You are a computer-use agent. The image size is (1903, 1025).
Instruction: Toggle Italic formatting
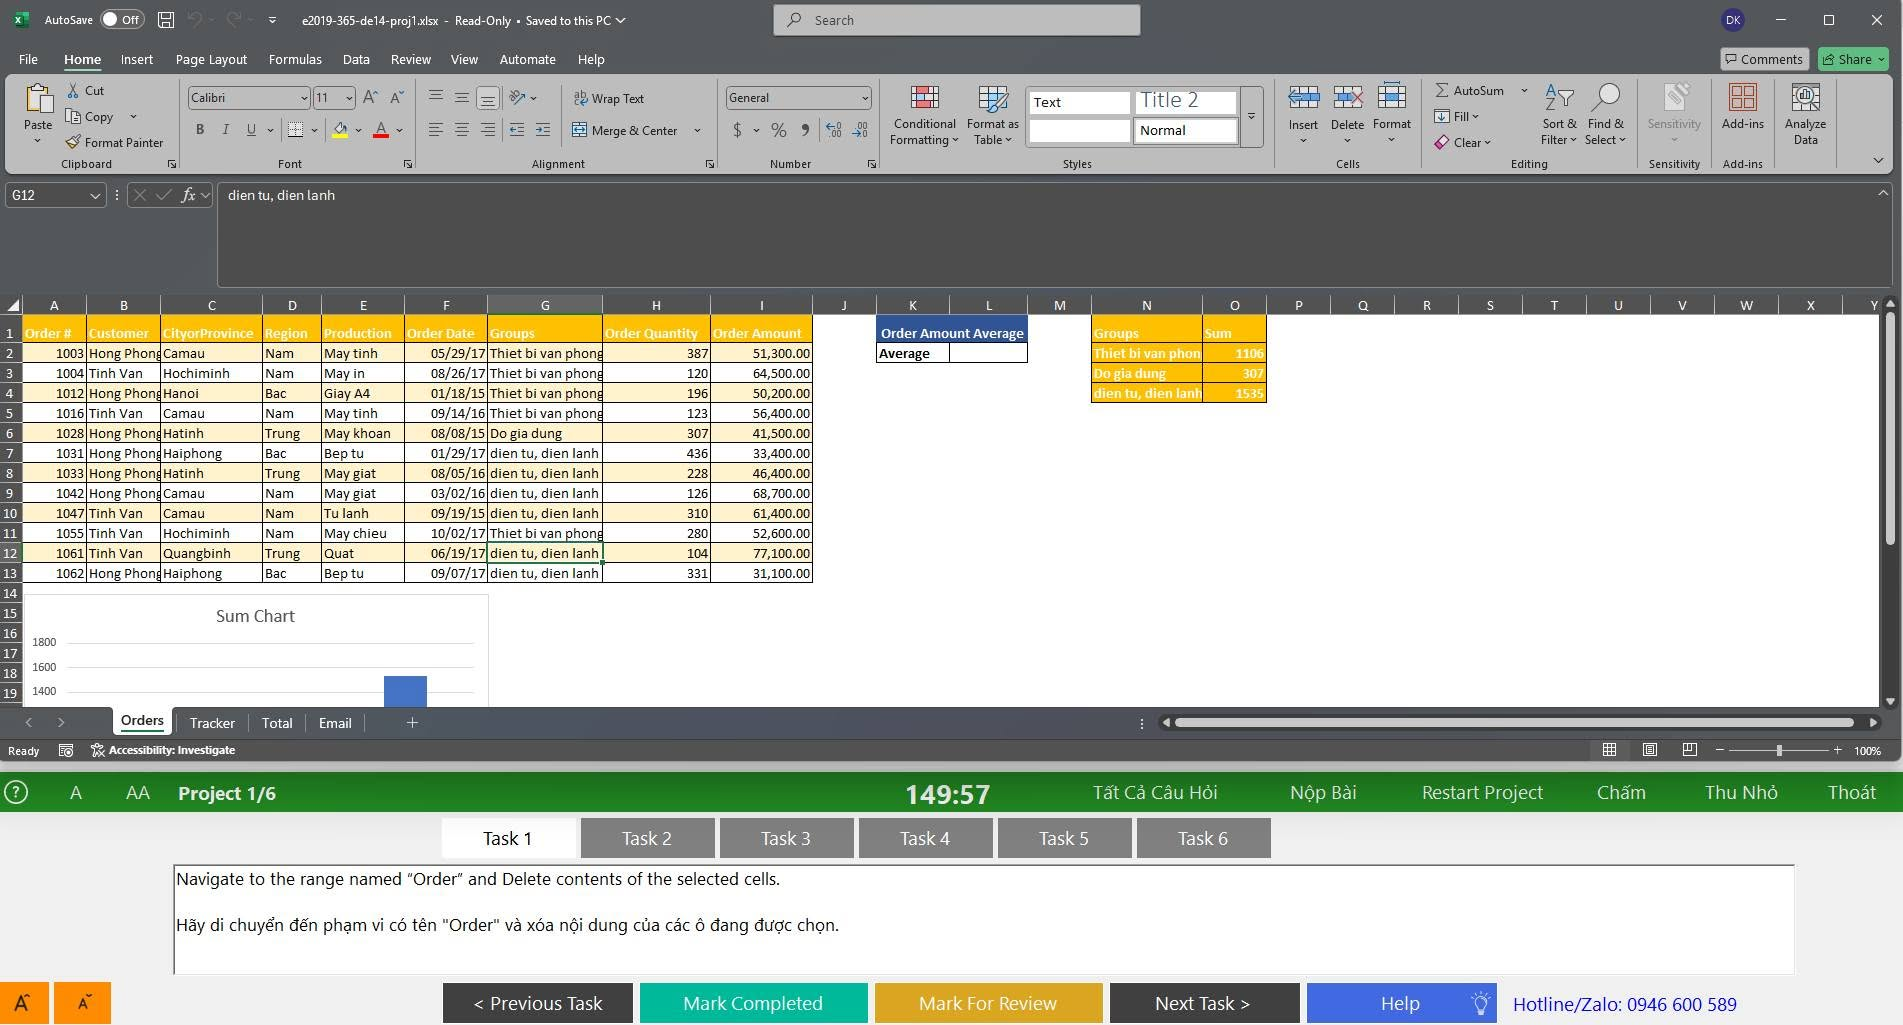[x=225, y=130]
